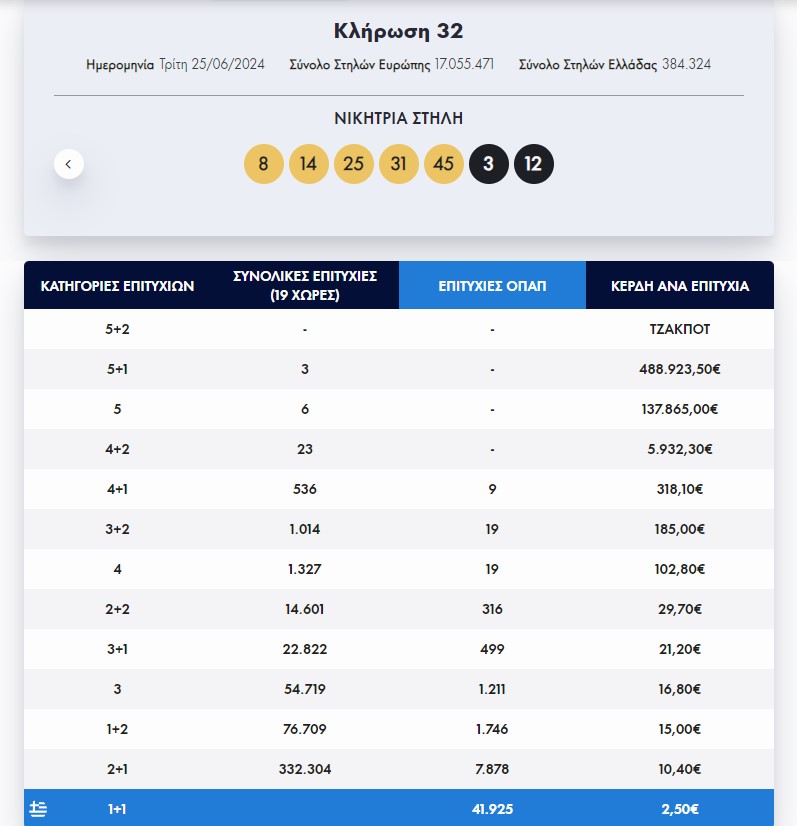Click the black bonus ball showing 12
The width and height of the screenshot is (797, 826).
534,163
